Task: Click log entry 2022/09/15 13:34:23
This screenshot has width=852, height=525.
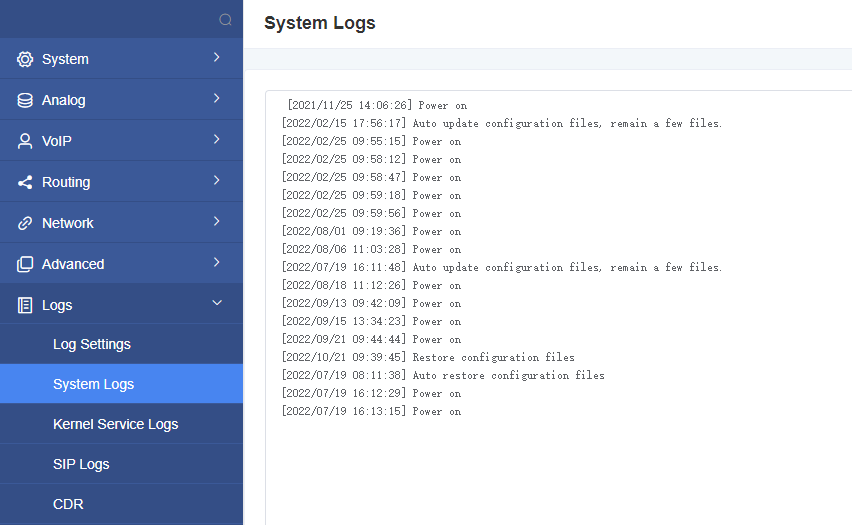Action: pyautogui.click(x=371, y=321)
